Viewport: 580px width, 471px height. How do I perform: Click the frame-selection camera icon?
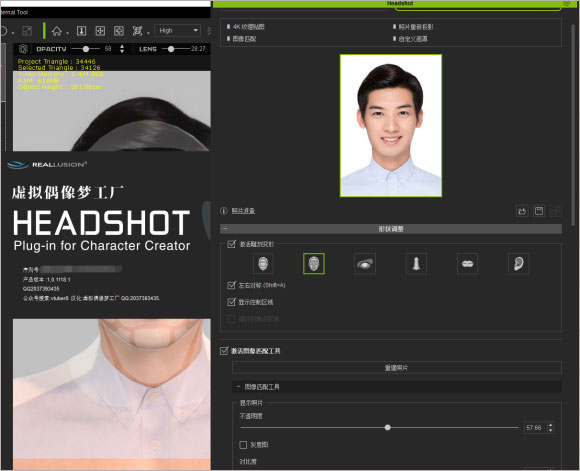(138, 31)
